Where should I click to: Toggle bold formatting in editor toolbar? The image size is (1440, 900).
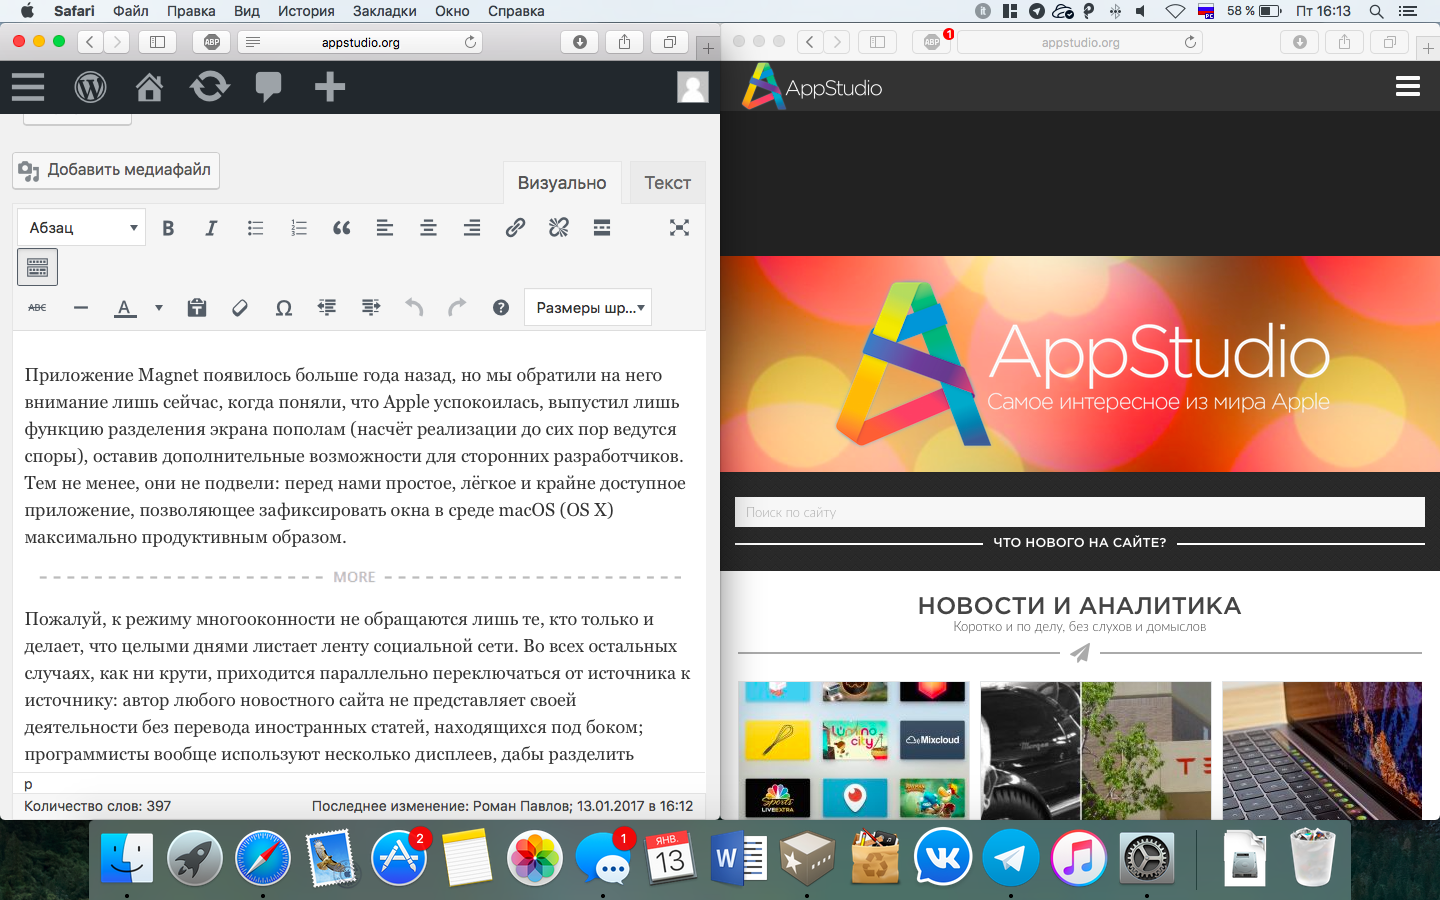point(168,228)
